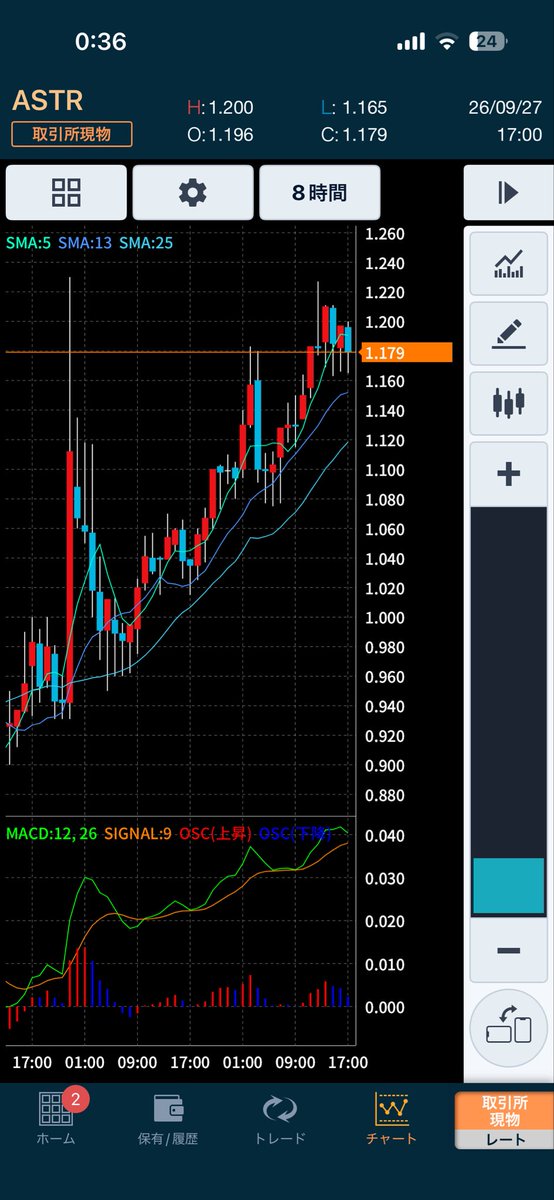The height and width of the screenshot is (1200, 554).
Task: Tap the battery indicator in status bar
Action: pos(487,41)
